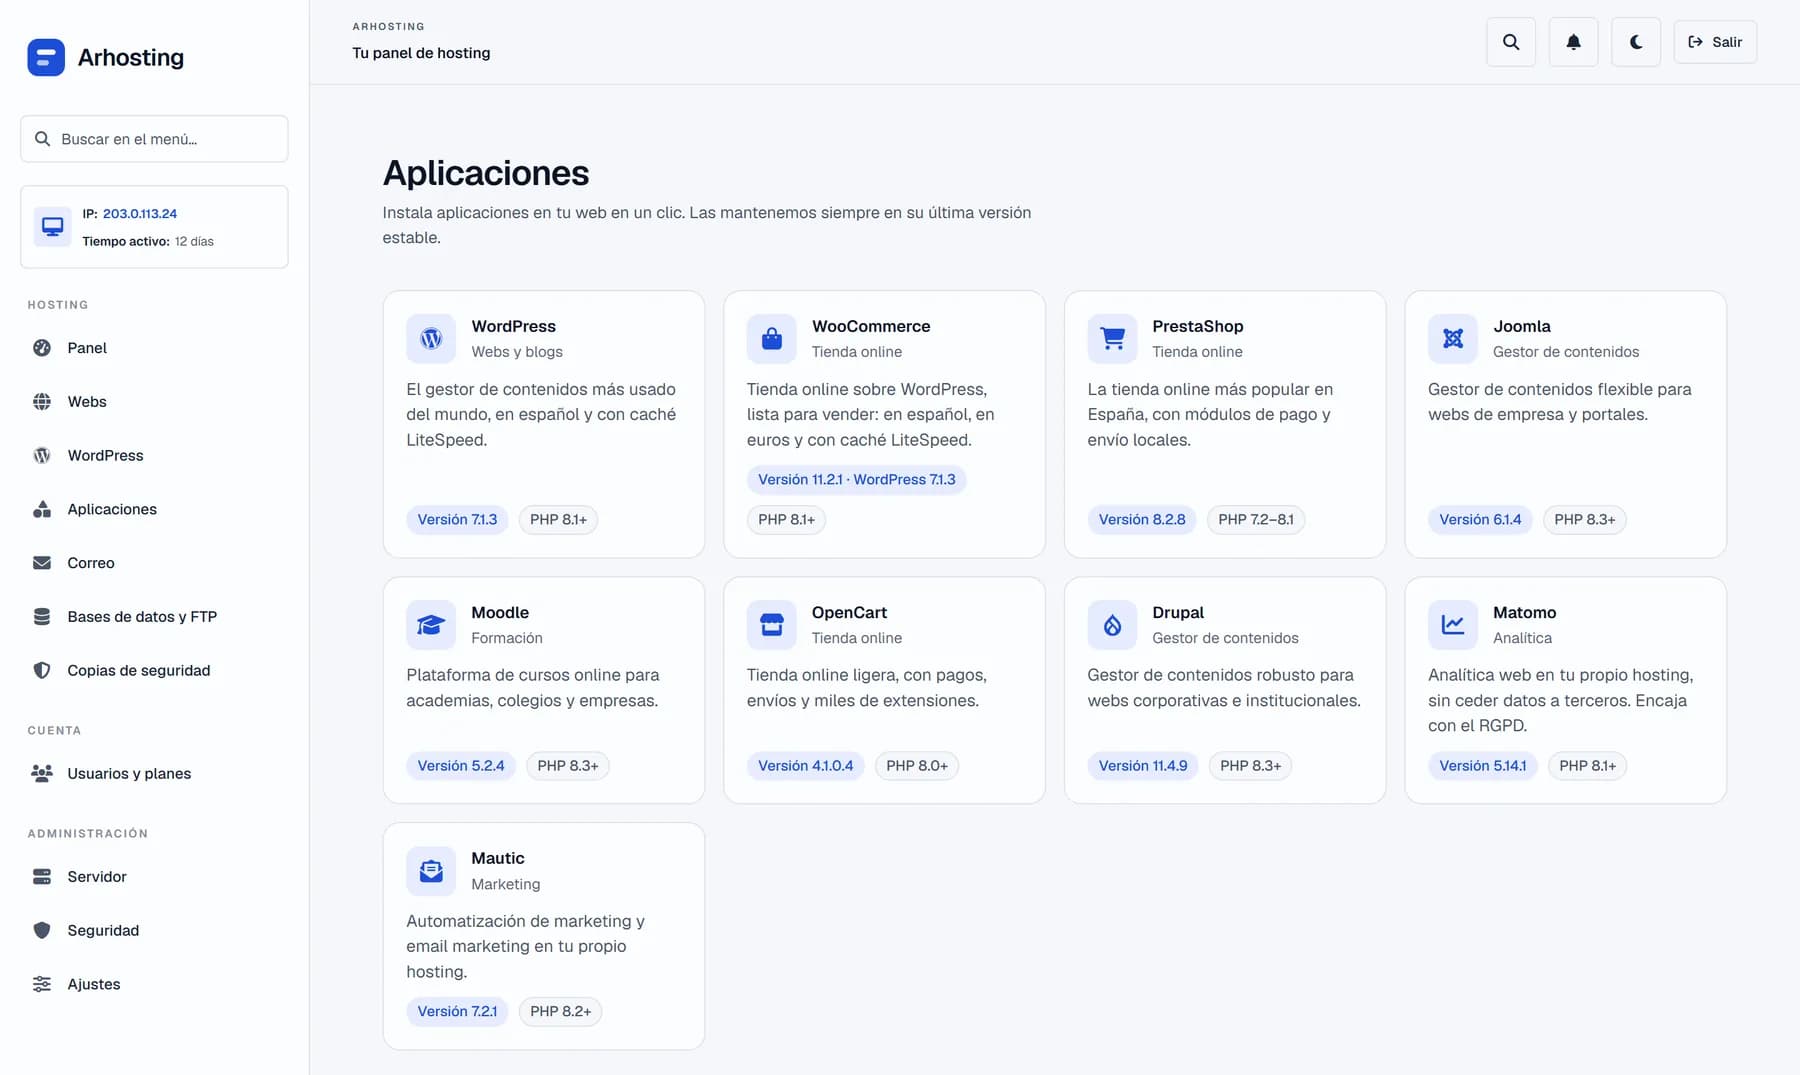Screen dimensions: 1800x1075
Task: Open Servidor in the sidebar
Action: 154,877
